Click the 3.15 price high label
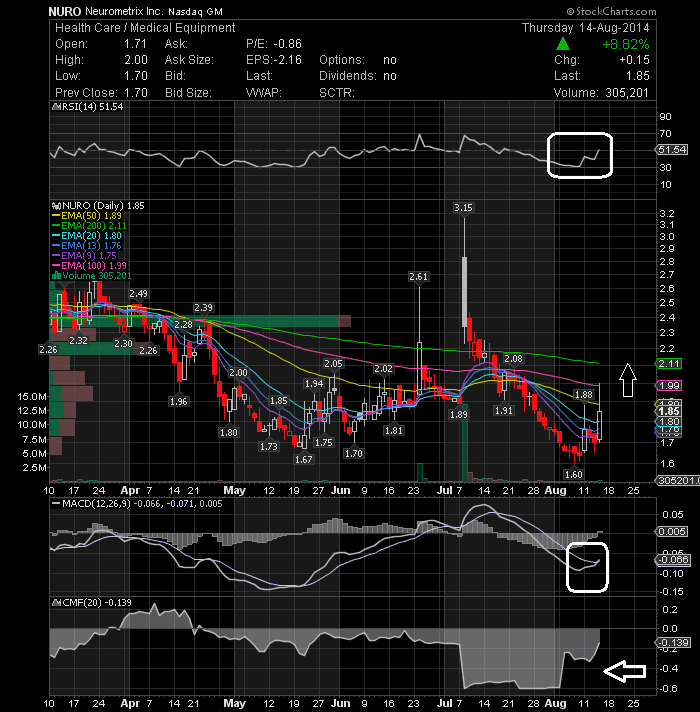 463,208
